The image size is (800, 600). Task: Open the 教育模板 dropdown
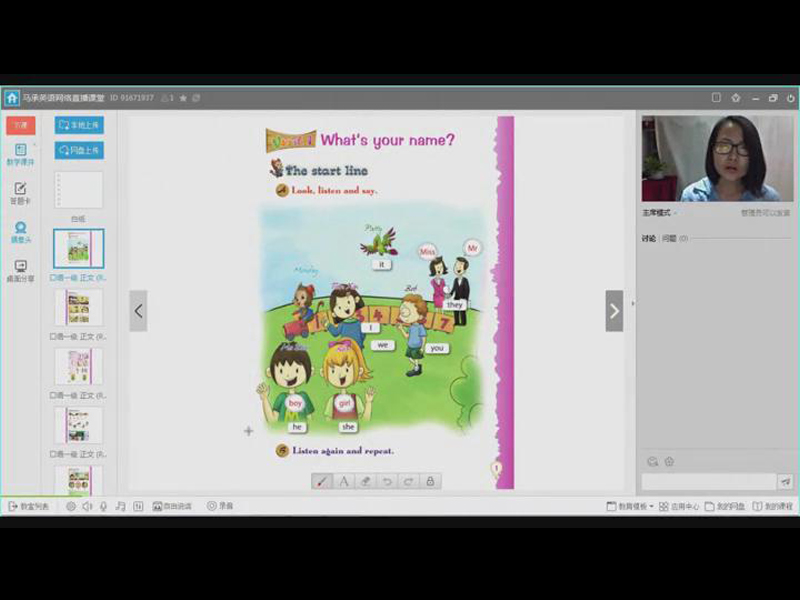click(630, 507)
